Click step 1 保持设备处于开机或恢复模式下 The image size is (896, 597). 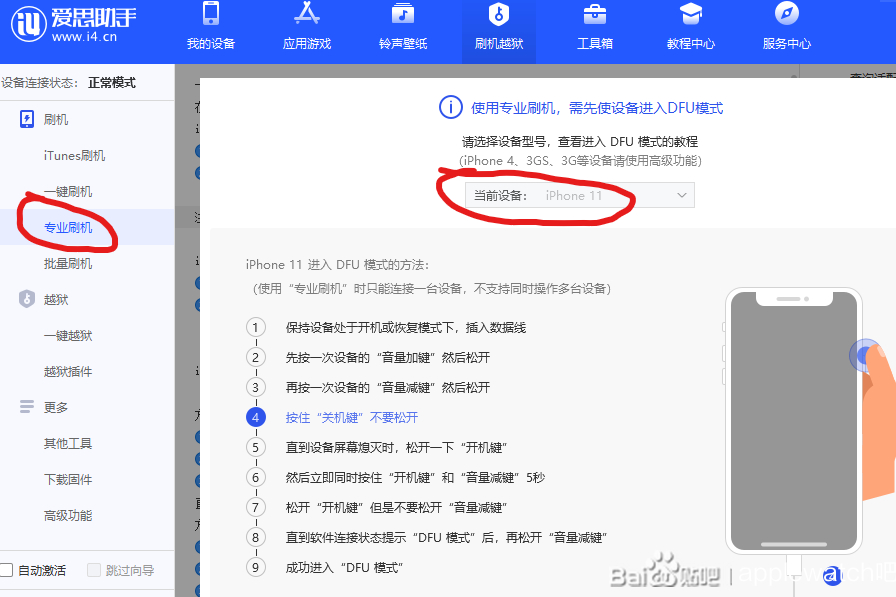(406, 327)
